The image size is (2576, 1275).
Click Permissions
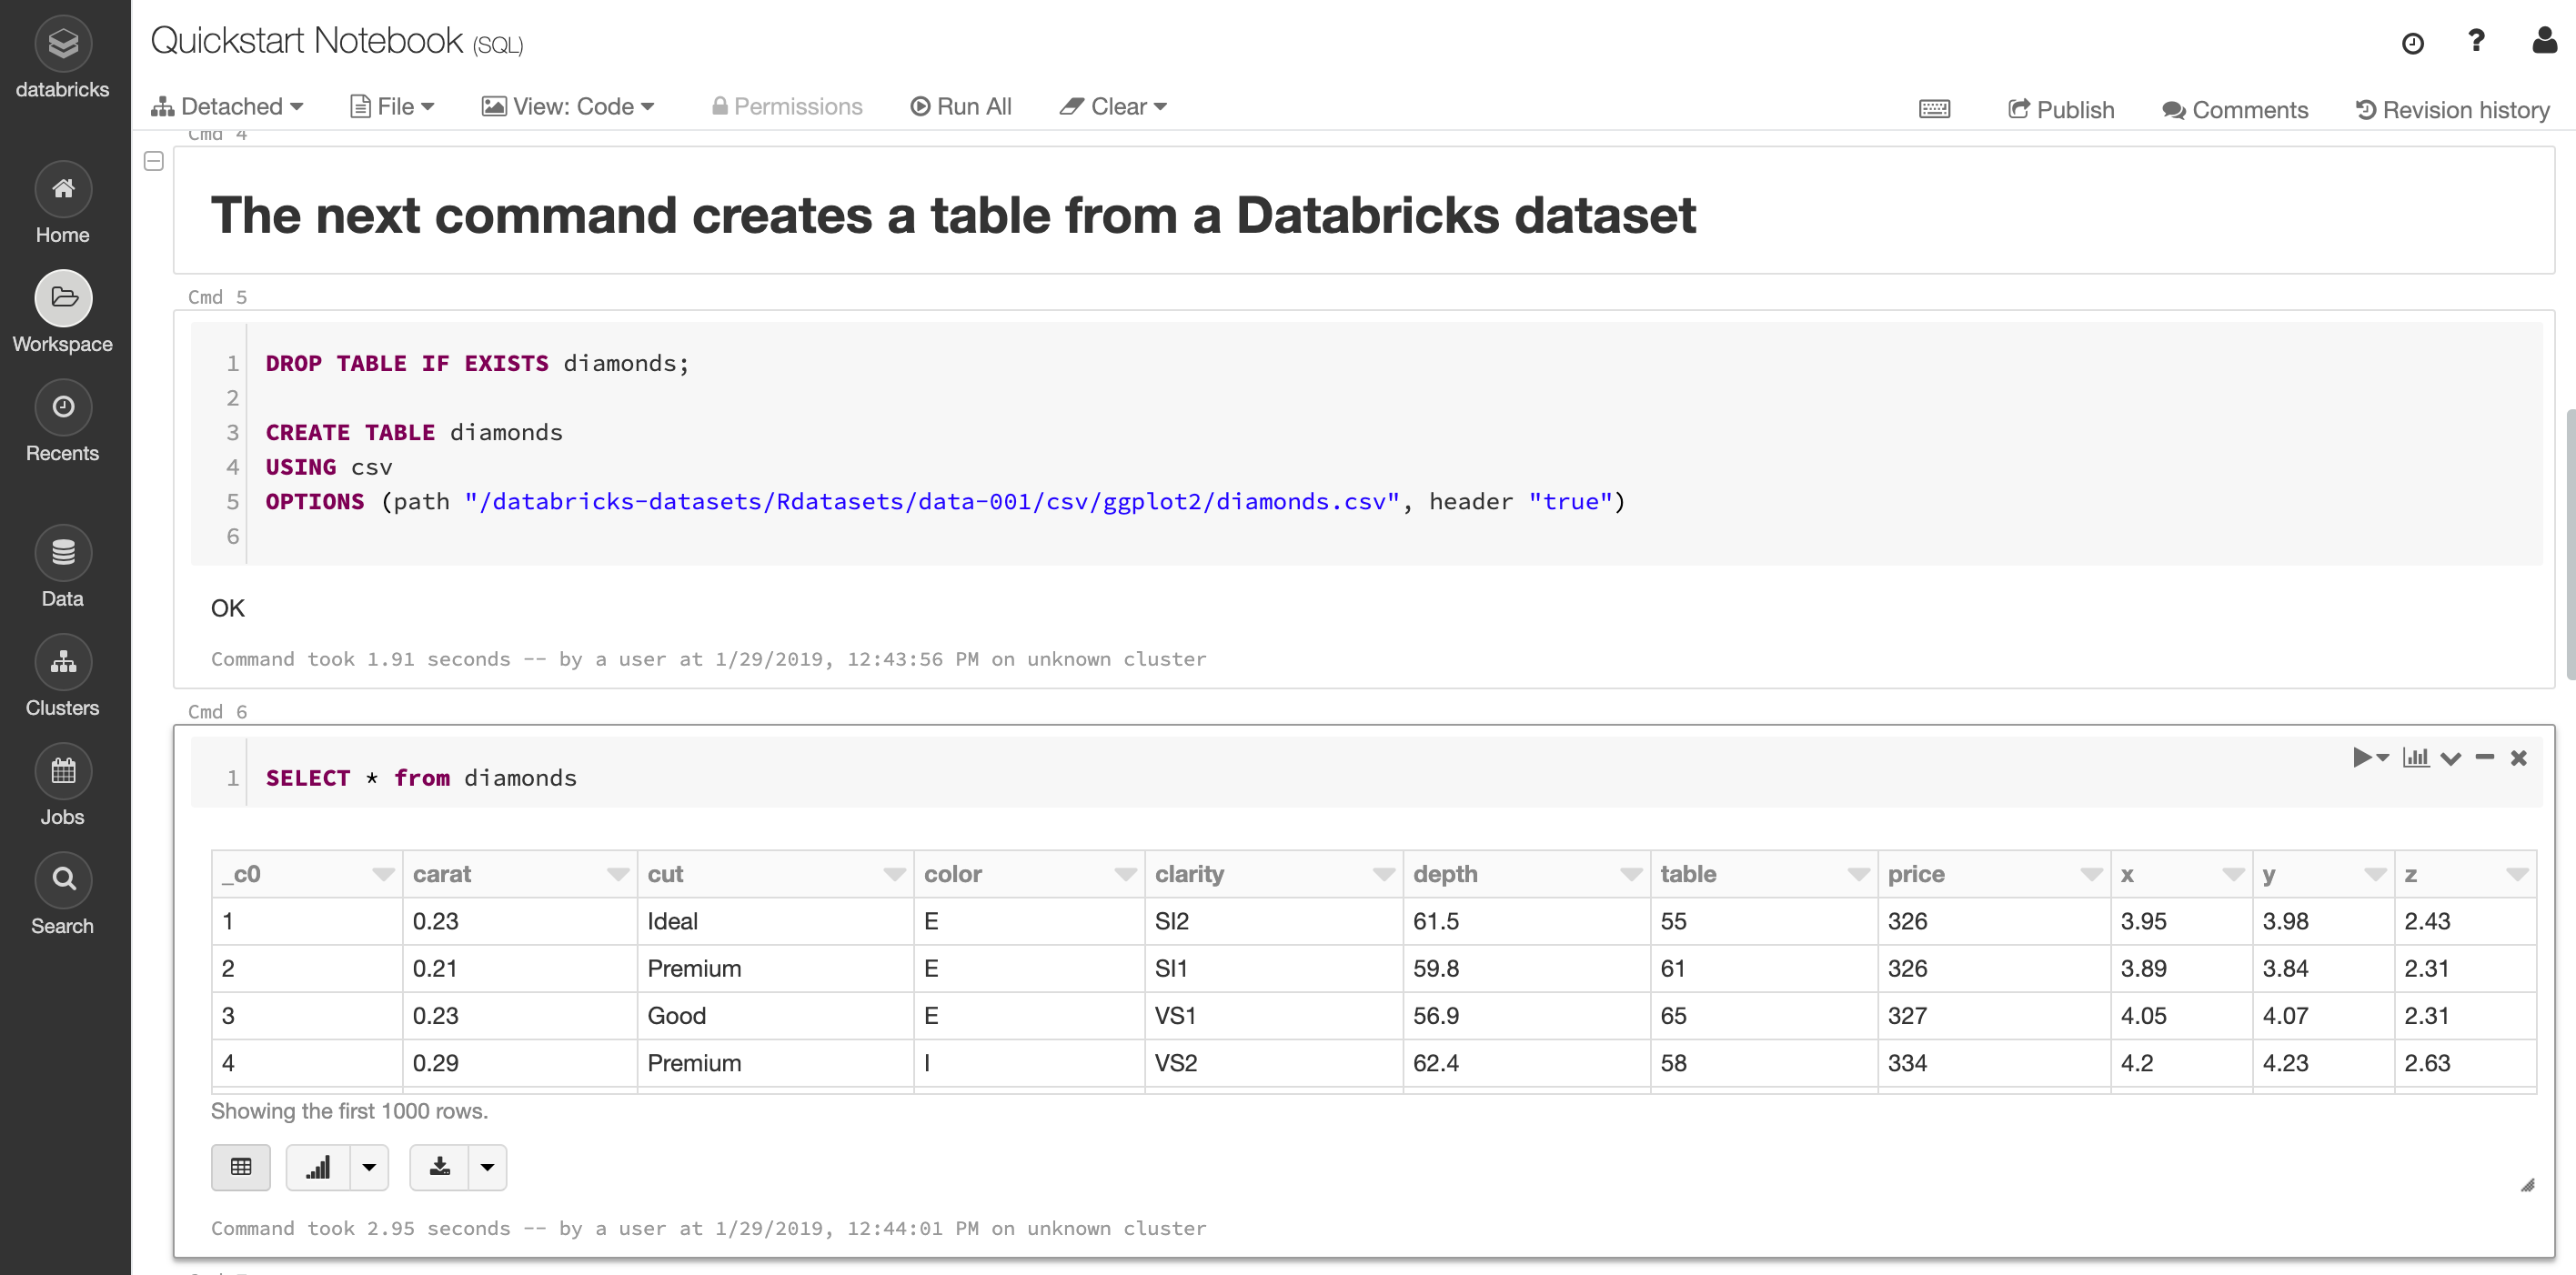click(x=786, y=107)
